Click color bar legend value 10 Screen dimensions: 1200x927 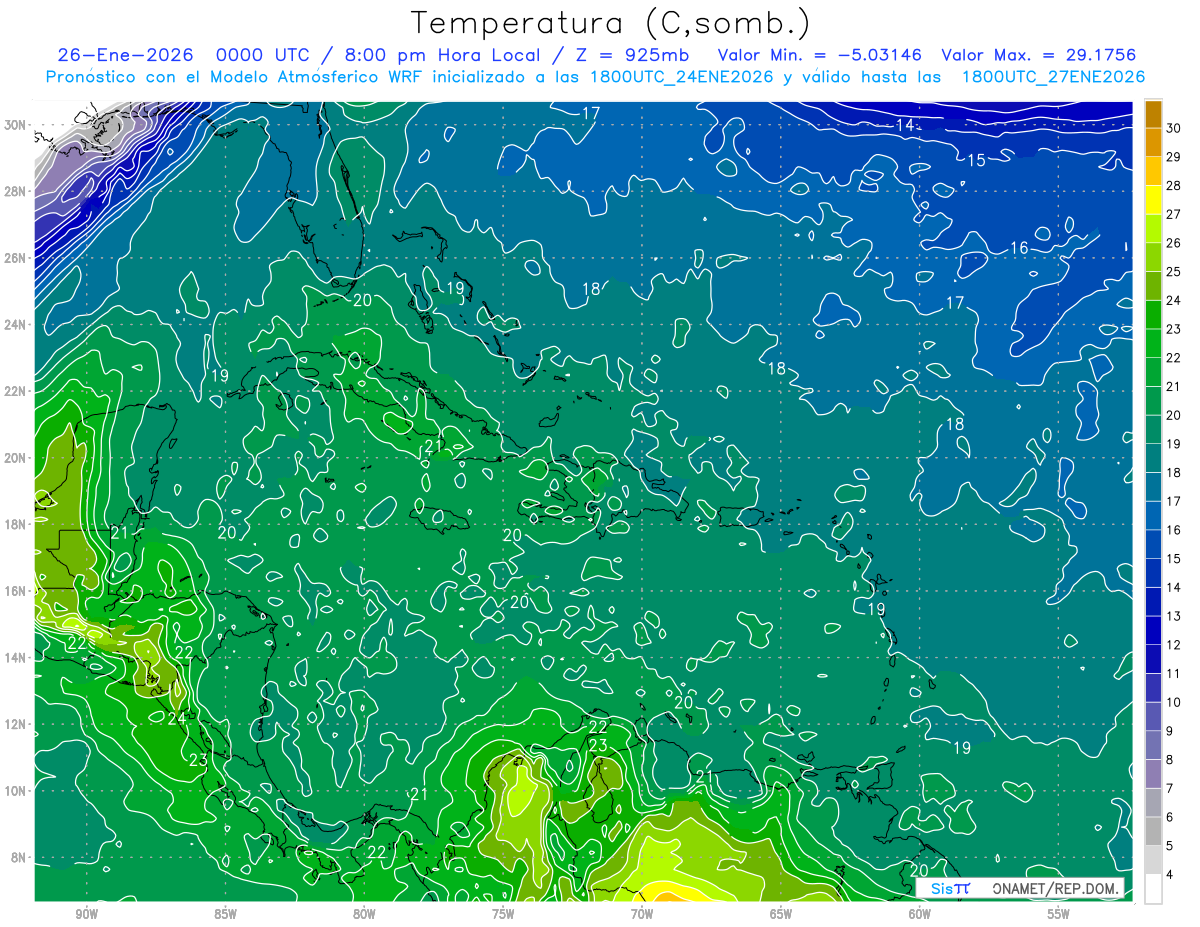(1173, 702)
